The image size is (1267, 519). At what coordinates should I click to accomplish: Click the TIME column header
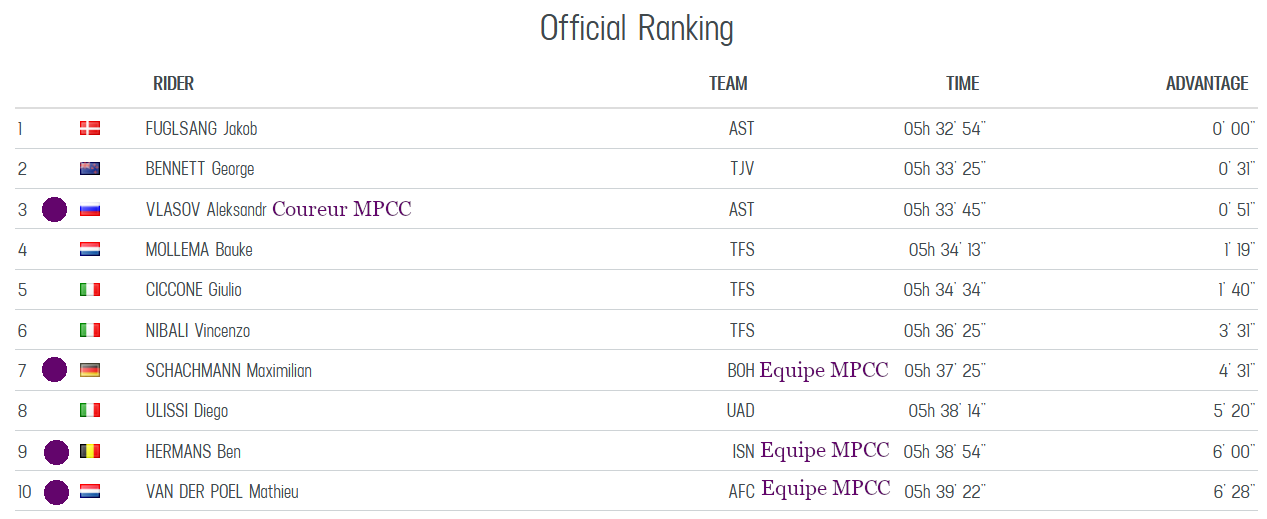(962, 84)
